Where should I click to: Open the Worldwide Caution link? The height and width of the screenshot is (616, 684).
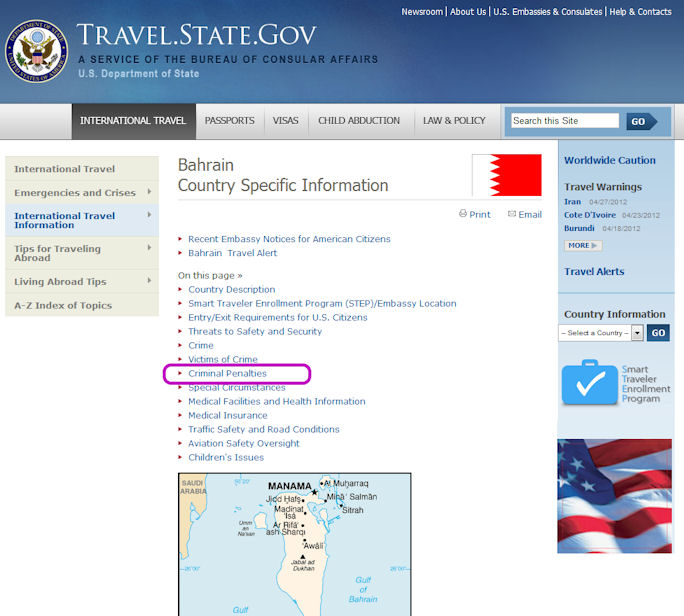(x=610, y=160)
